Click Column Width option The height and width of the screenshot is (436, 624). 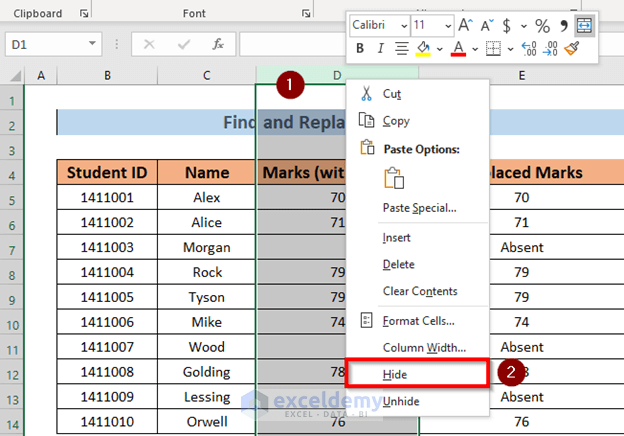pos(424,347)
